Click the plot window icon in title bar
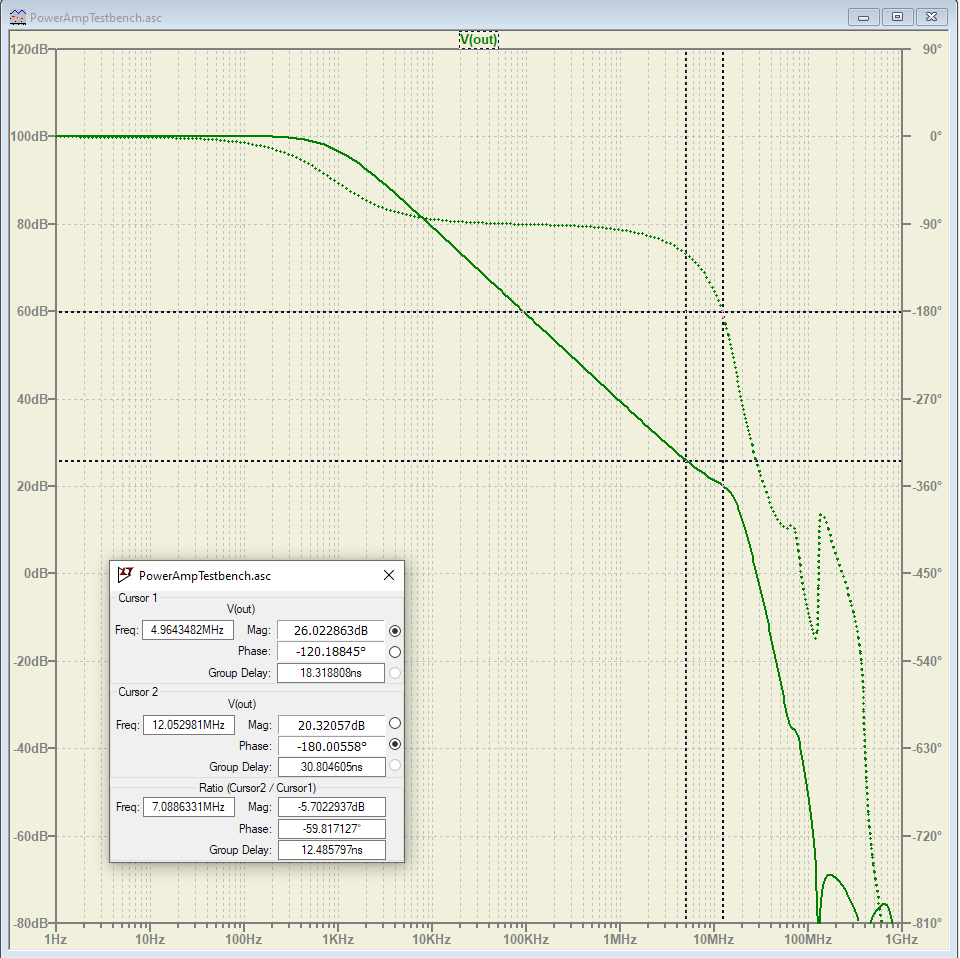960x958 pixels. tap(18, 17)
